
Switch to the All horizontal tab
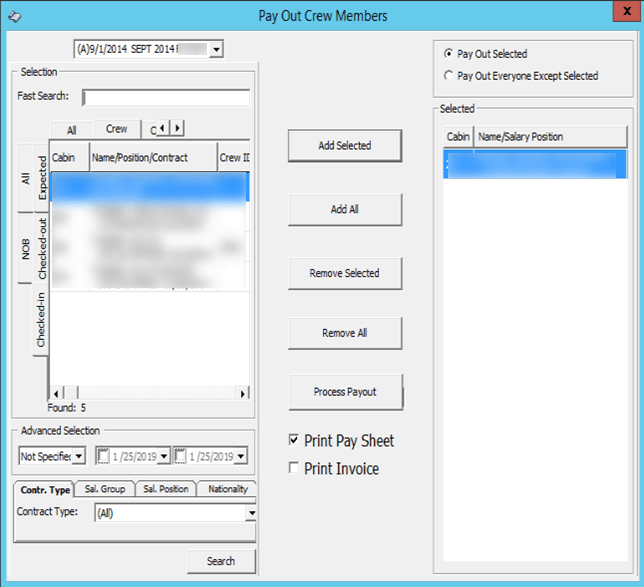pos(72,130)
